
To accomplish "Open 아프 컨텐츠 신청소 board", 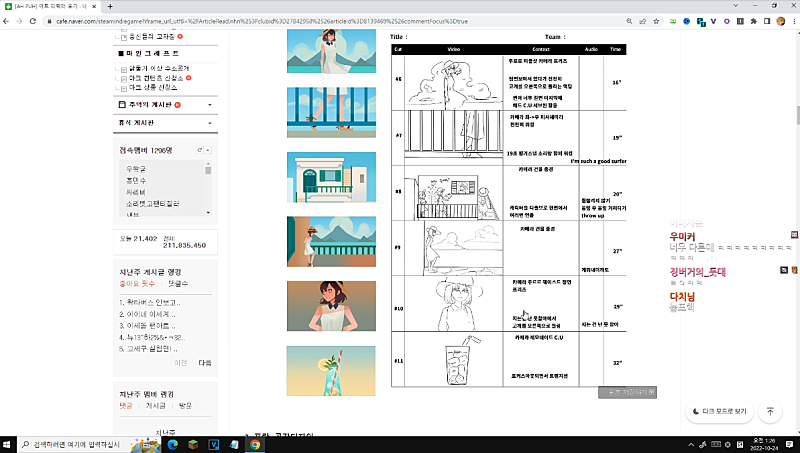I will coord(156,78).
